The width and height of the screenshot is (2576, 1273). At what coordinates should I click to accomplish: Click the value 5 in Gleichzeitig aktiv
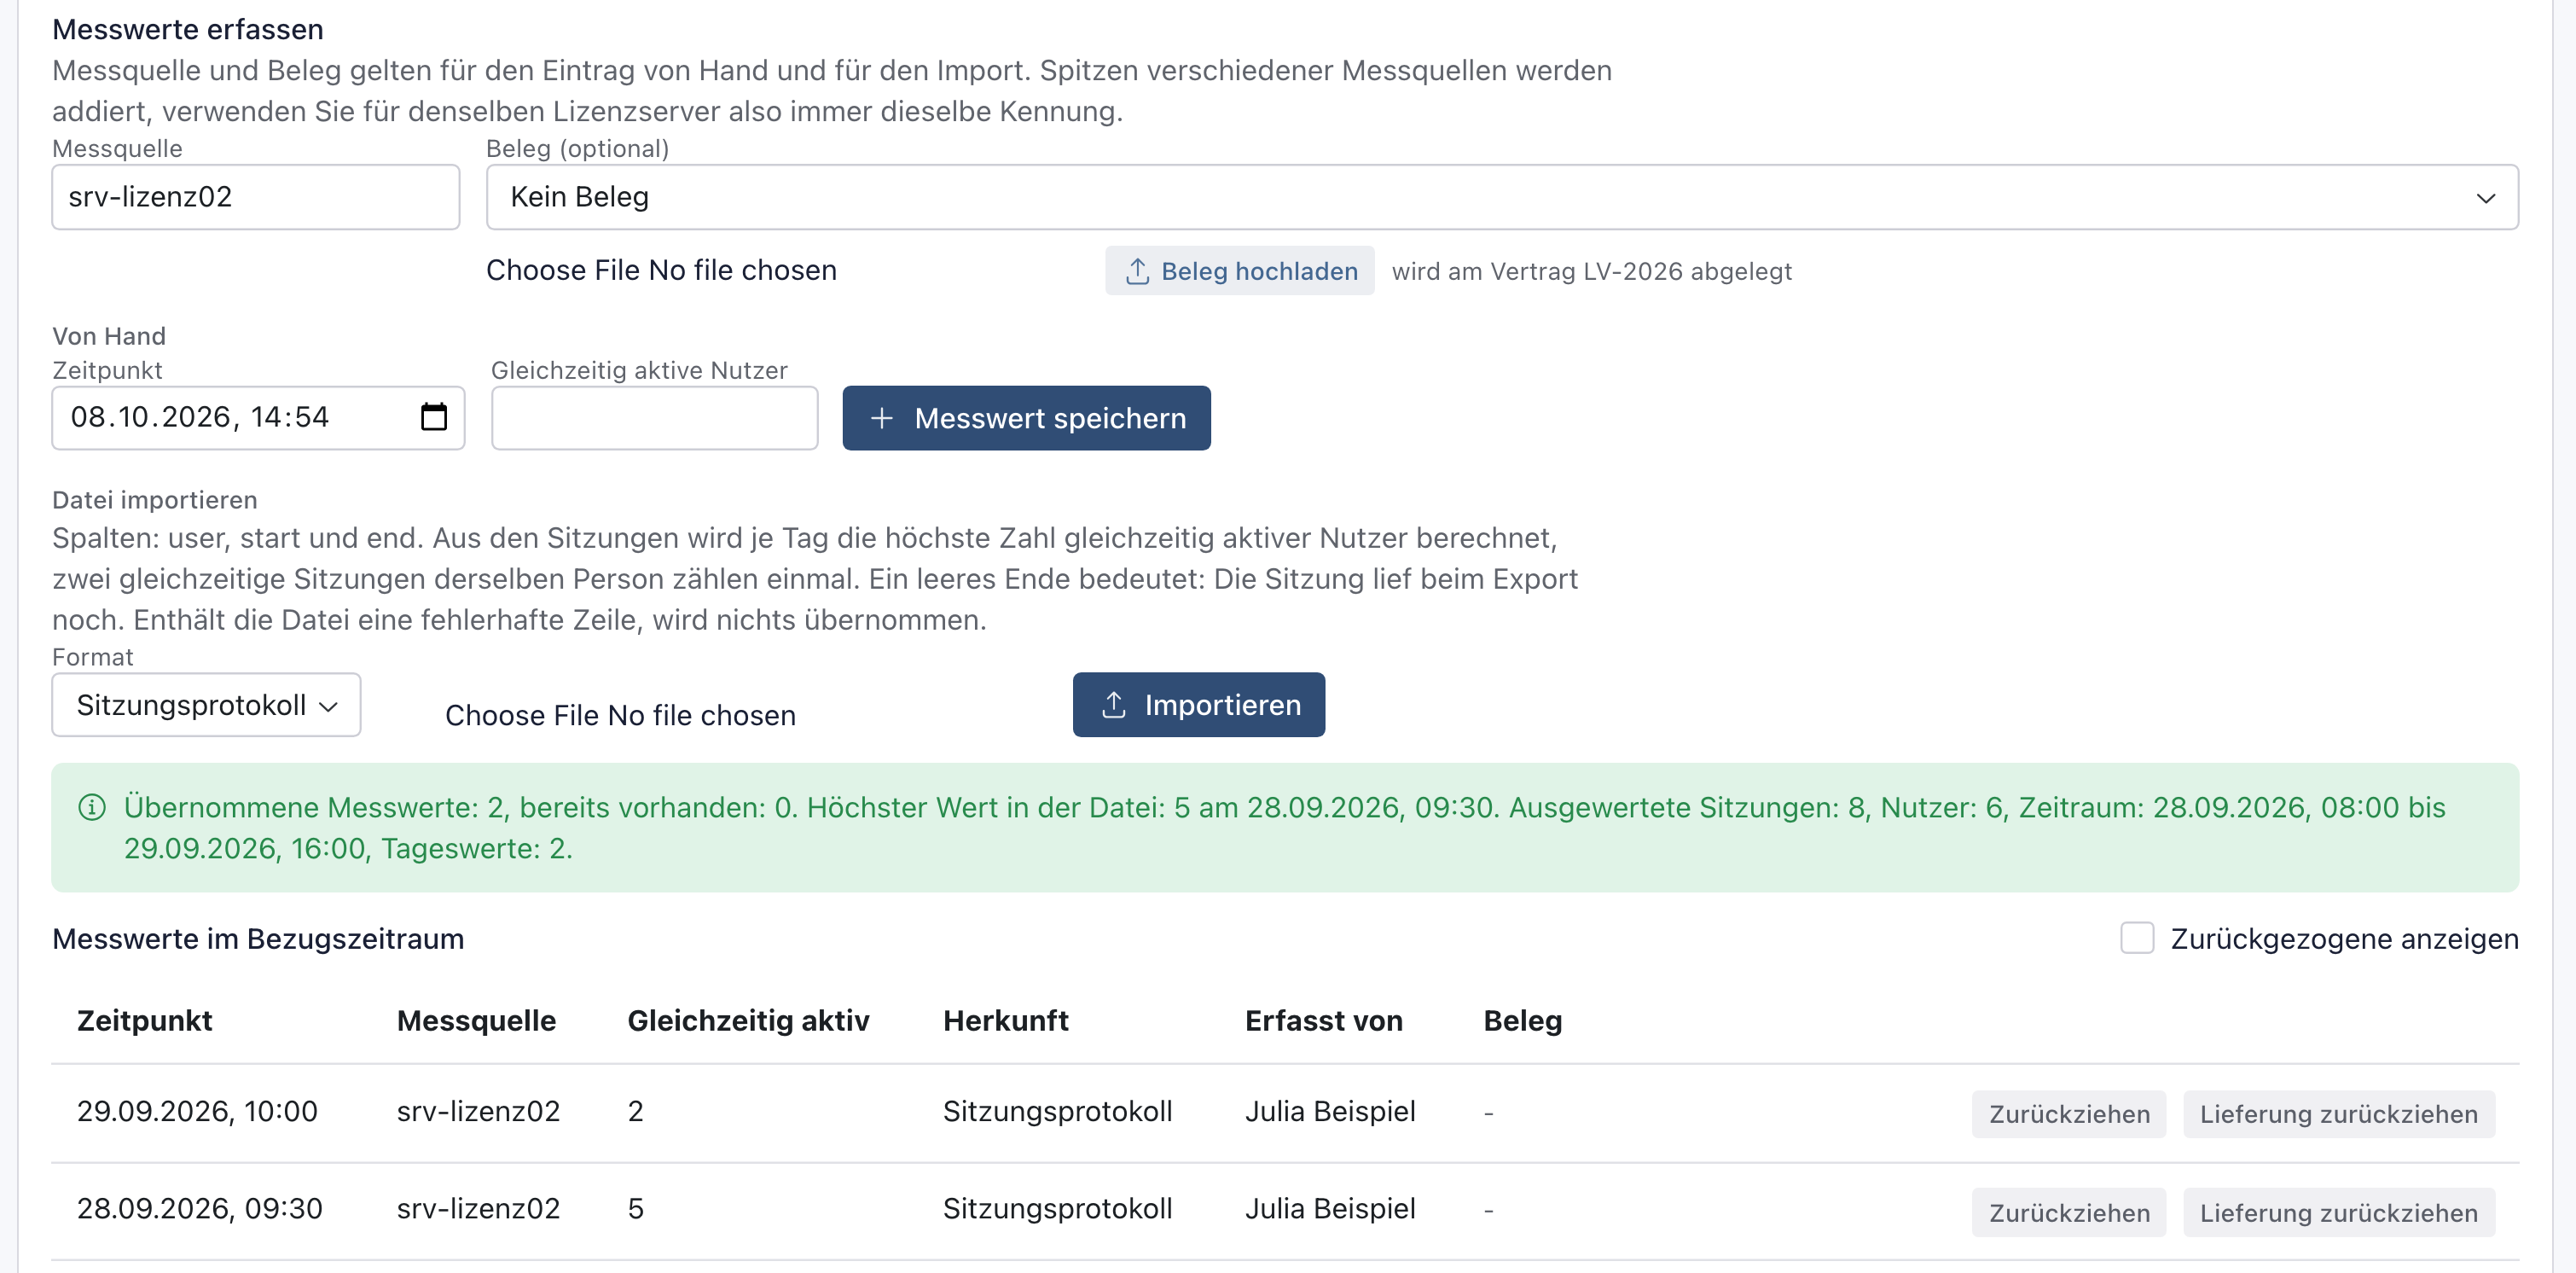[x=636, y=1208]
